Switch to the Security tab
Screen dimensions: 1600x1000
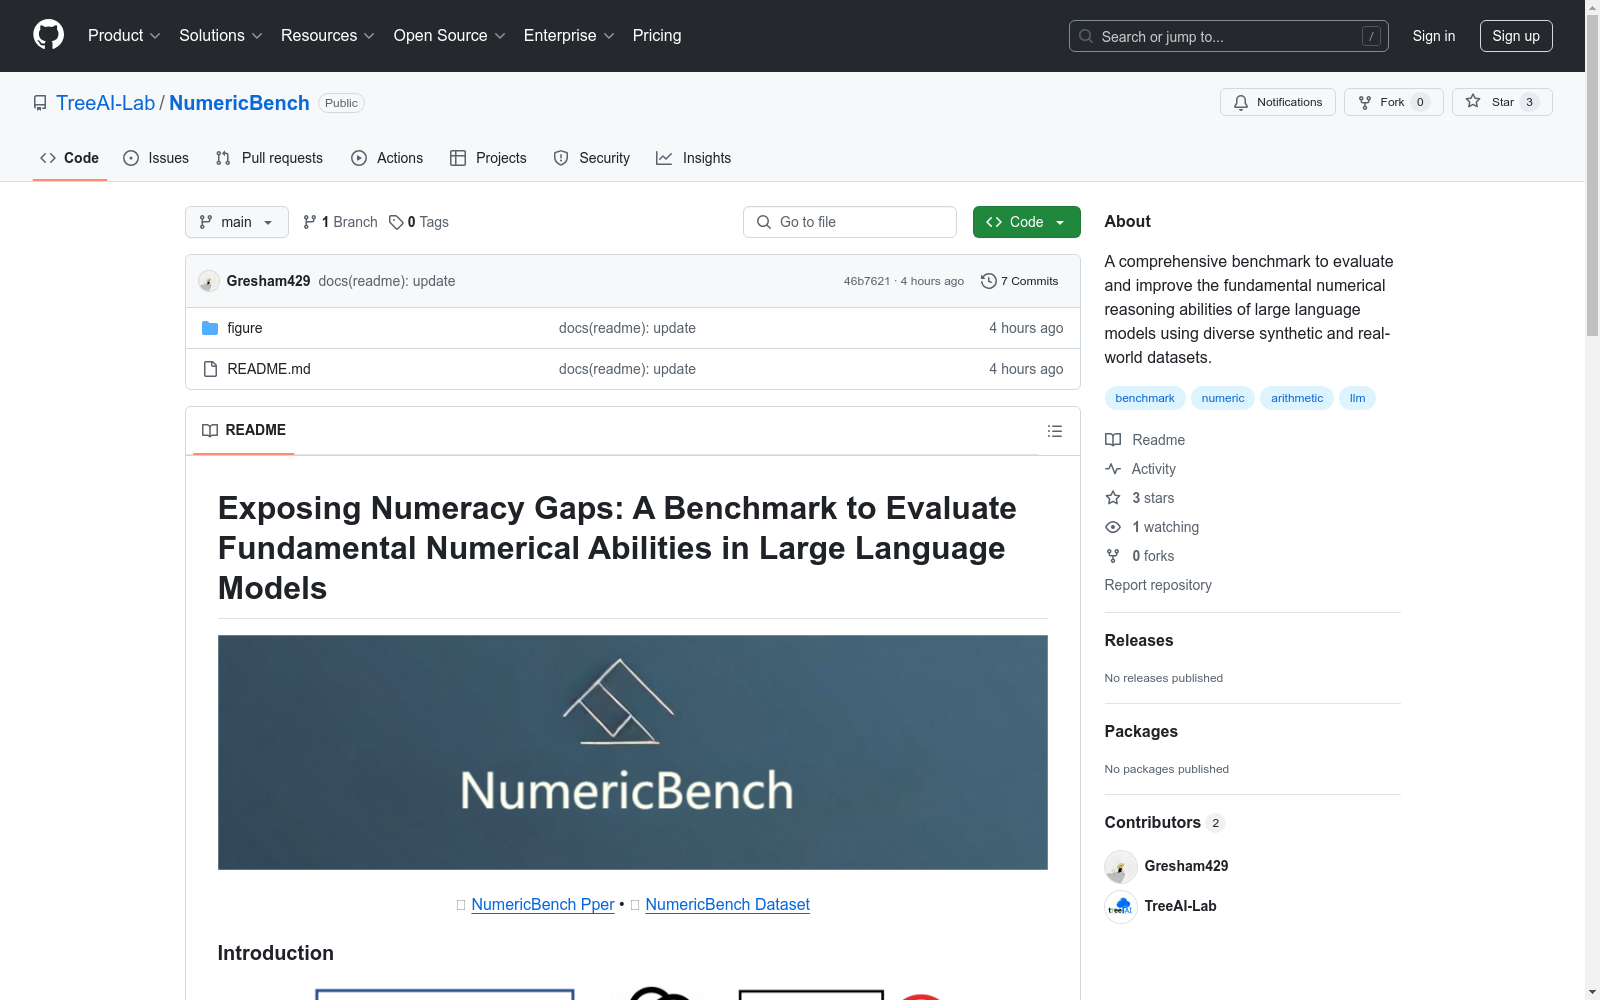point(592,158)
